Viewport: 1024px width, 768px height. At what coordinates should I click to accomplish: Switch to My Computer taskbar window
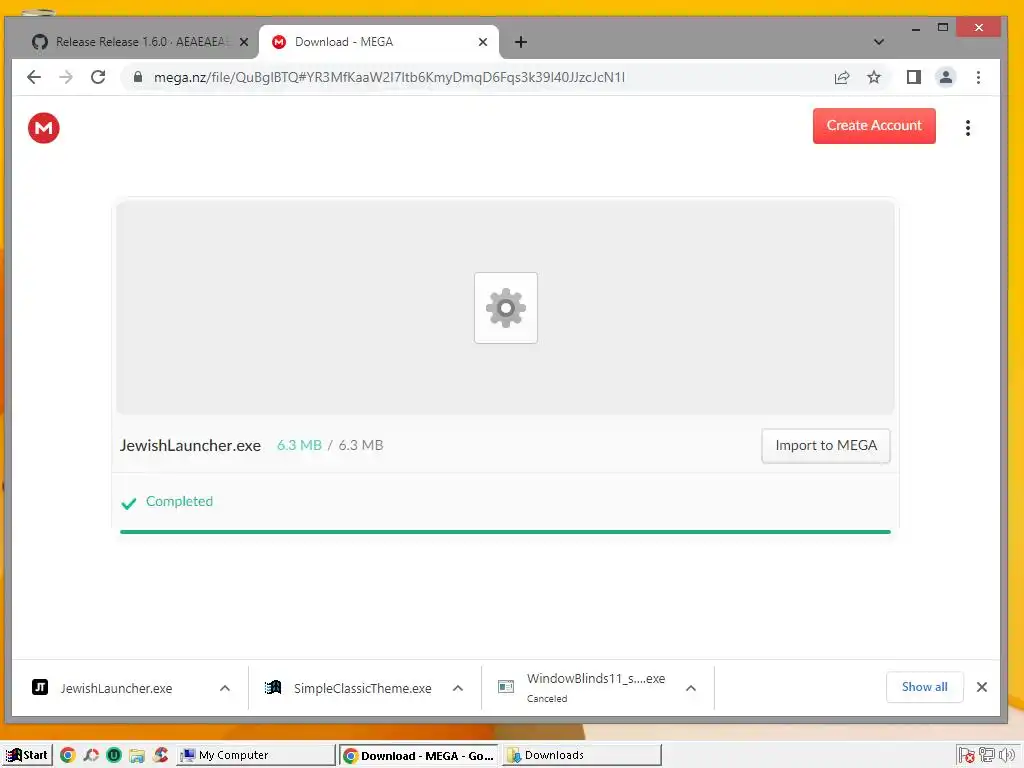click(256, 755)
